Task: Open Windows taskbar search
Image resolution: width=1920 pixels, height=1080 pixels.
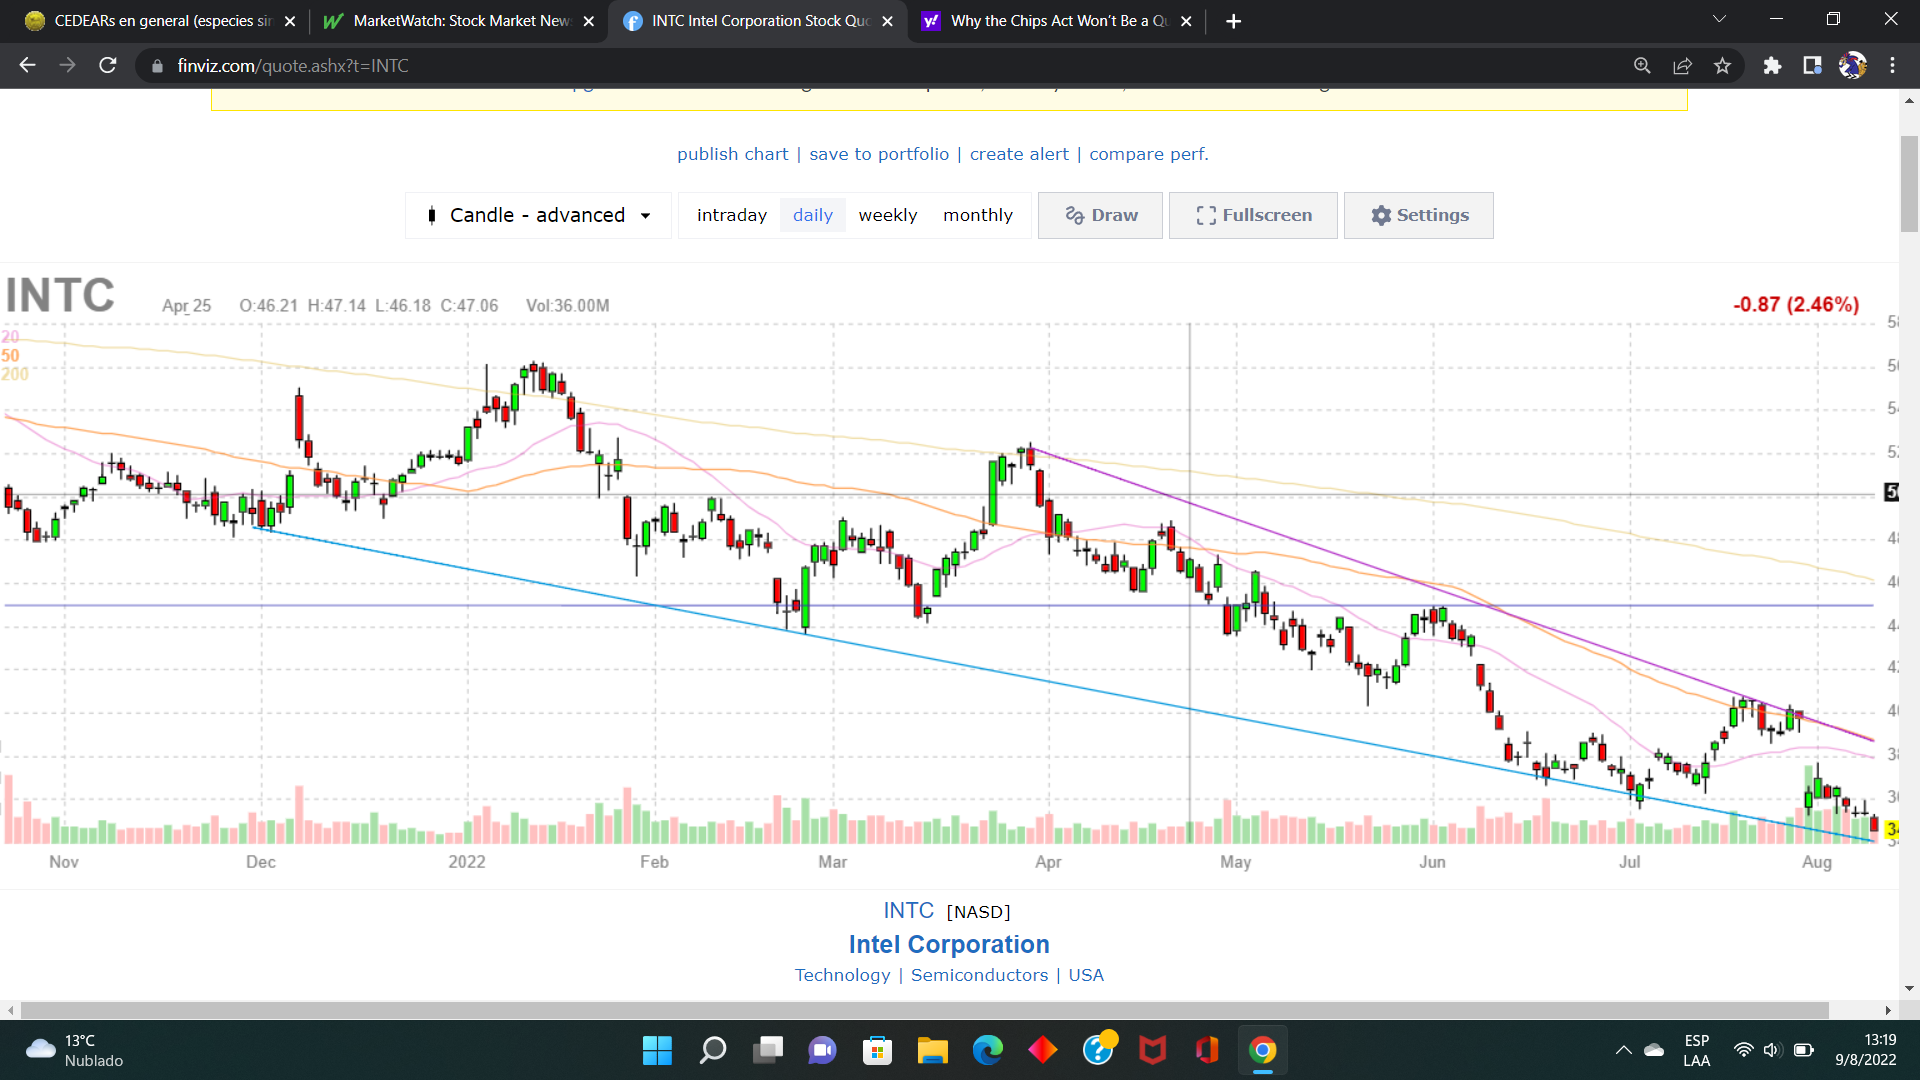Action: pyautogui.click(x=712, y=1050)
